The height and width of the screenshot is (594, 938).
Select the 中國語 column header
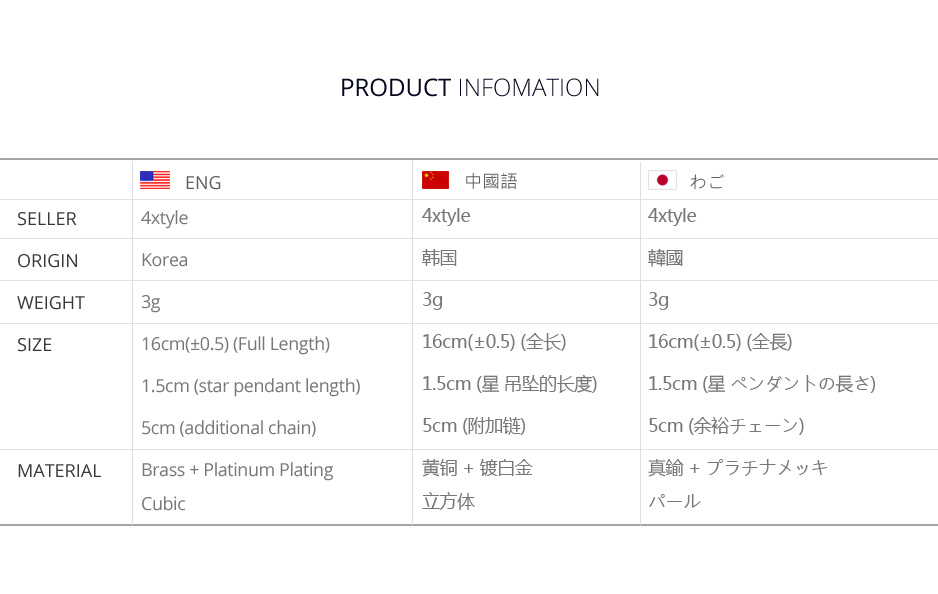(491, 181)
